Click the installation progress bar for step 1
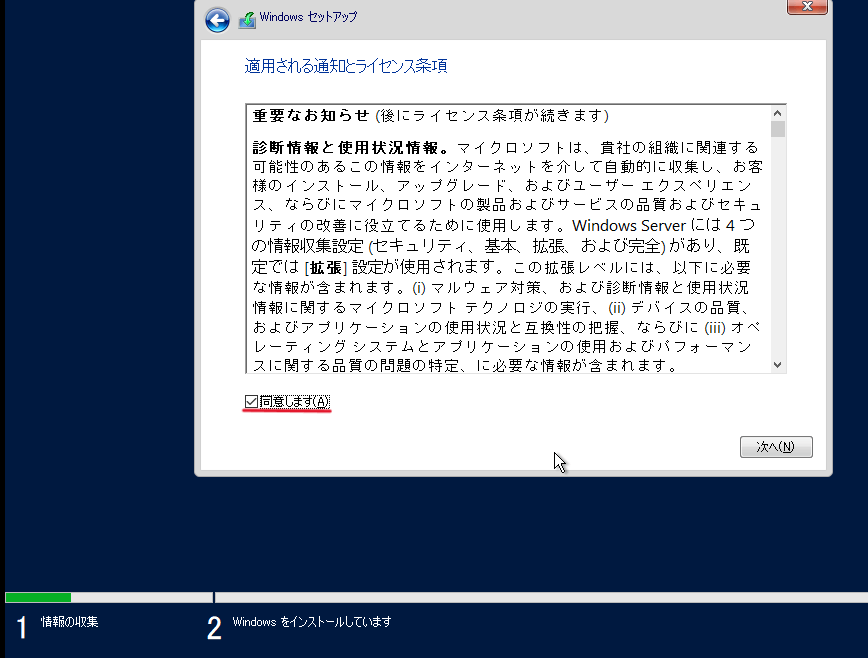 108,597
